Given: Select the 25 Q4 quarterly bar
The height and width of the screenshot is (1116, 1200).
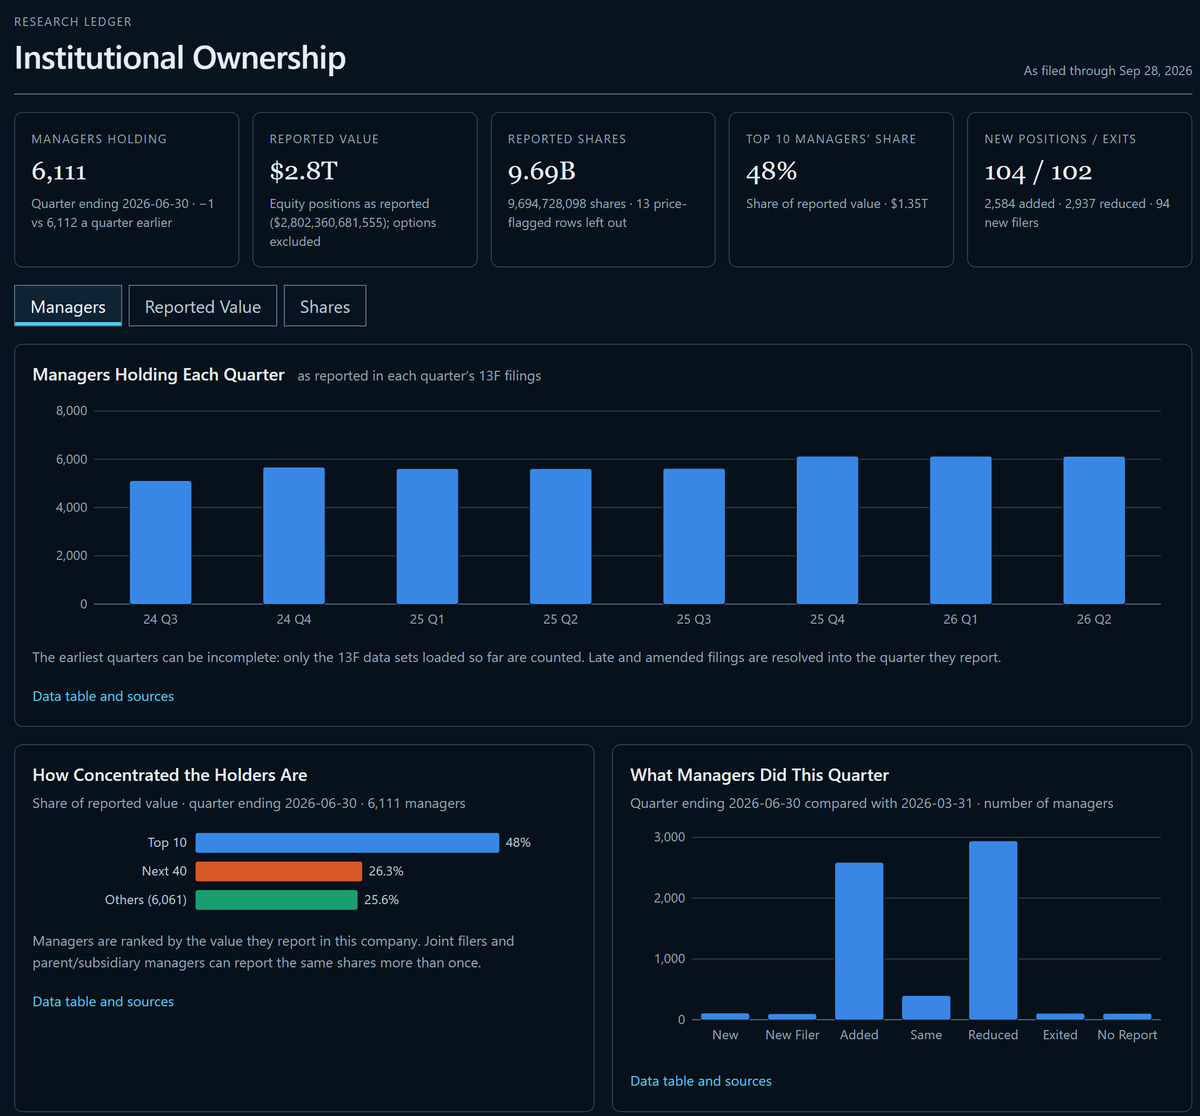Looking at the screenshot, I should click(x=827, y=530).
